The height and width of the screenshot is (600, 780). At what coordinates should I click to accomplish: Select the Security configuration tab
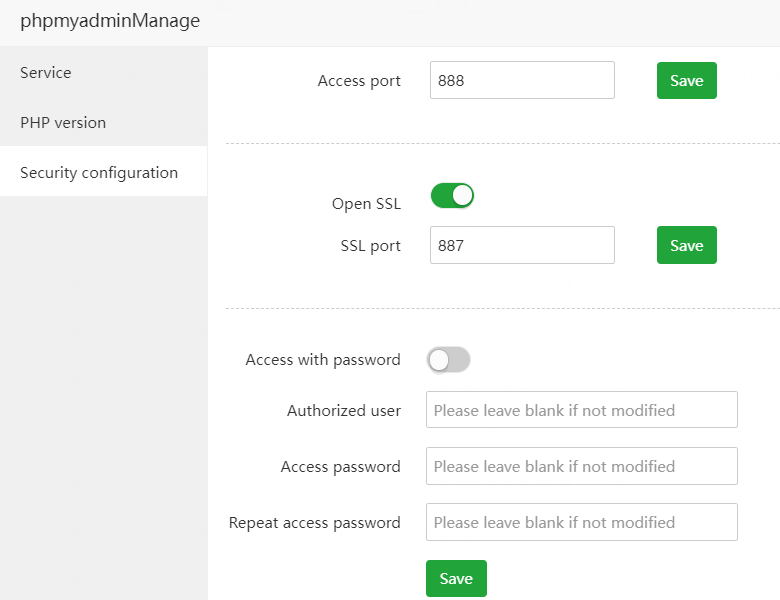coord(99,173)
